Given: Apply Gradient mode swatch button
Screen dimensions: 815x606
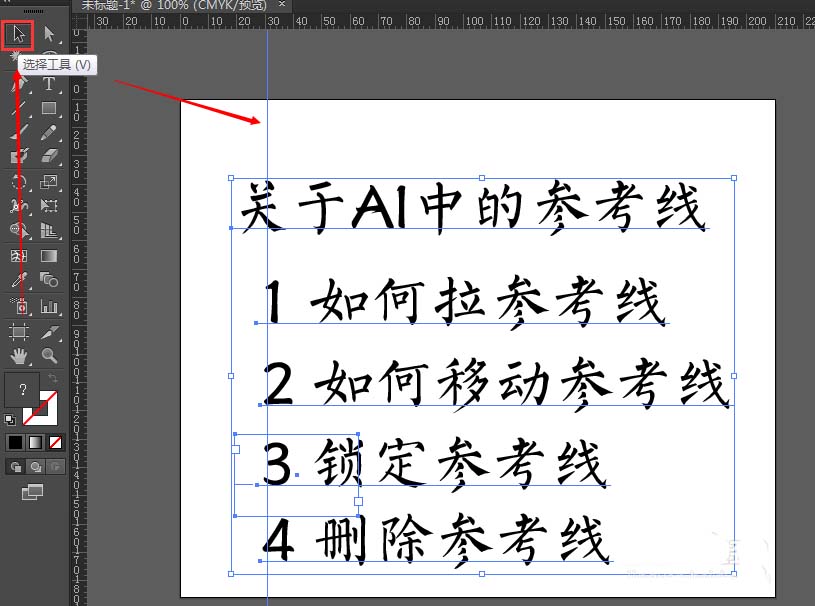Looking at the screenshot, I should tap(35, 442).
